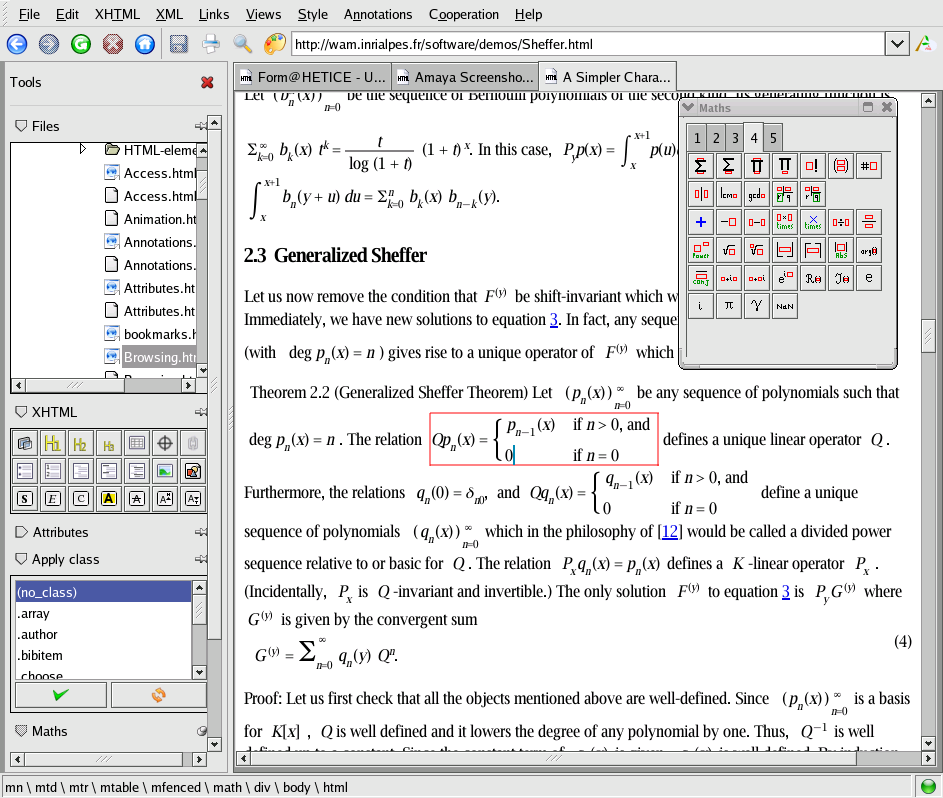Expand the HTML-elements folder in the file tree

(x=83, y=149)
